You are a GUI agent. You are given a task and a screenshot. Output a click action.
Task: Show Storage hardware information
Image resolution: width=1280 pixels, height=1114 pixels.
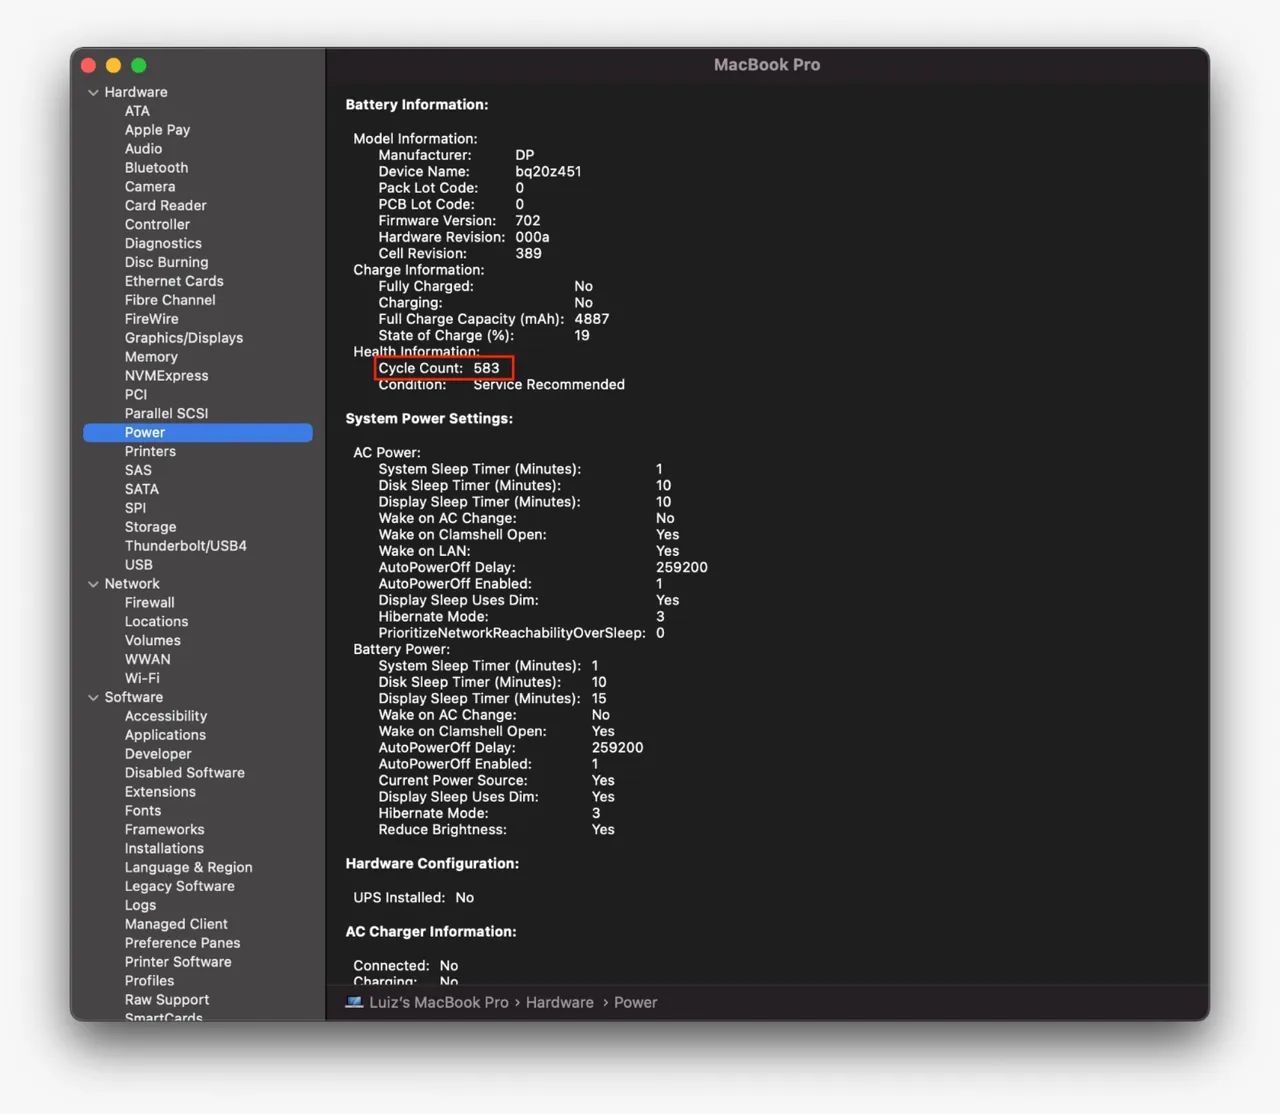(x=150, y=527)
